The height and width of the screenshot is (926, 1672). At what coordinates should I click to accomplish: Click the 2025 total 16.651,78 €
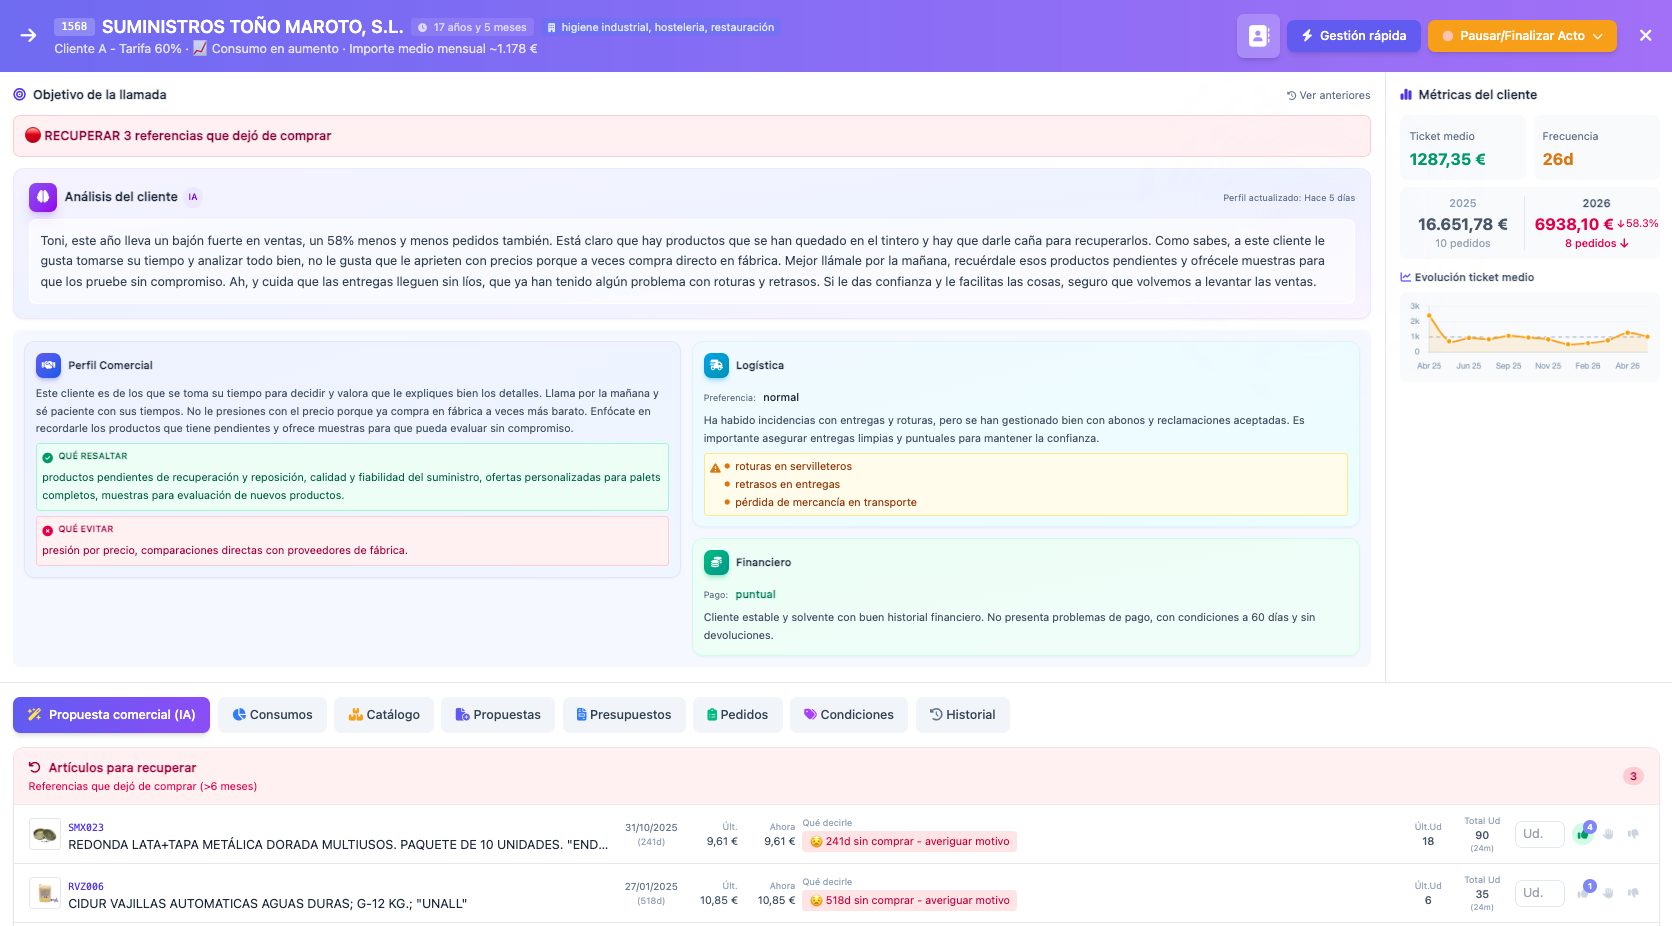coord(1462,224)
